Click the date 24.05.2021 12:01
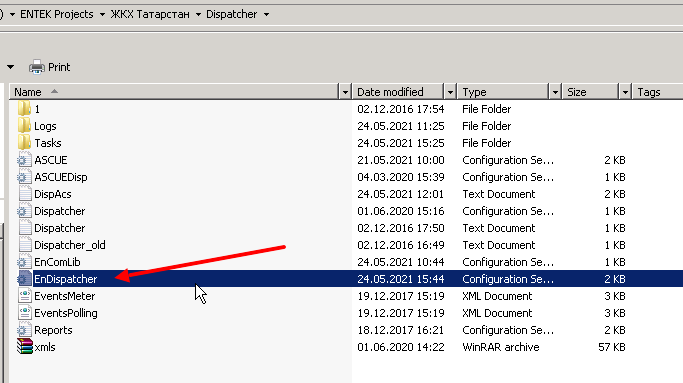Image resolution: width=683 pixels, height=383 pixels. (x=401, y=194)
